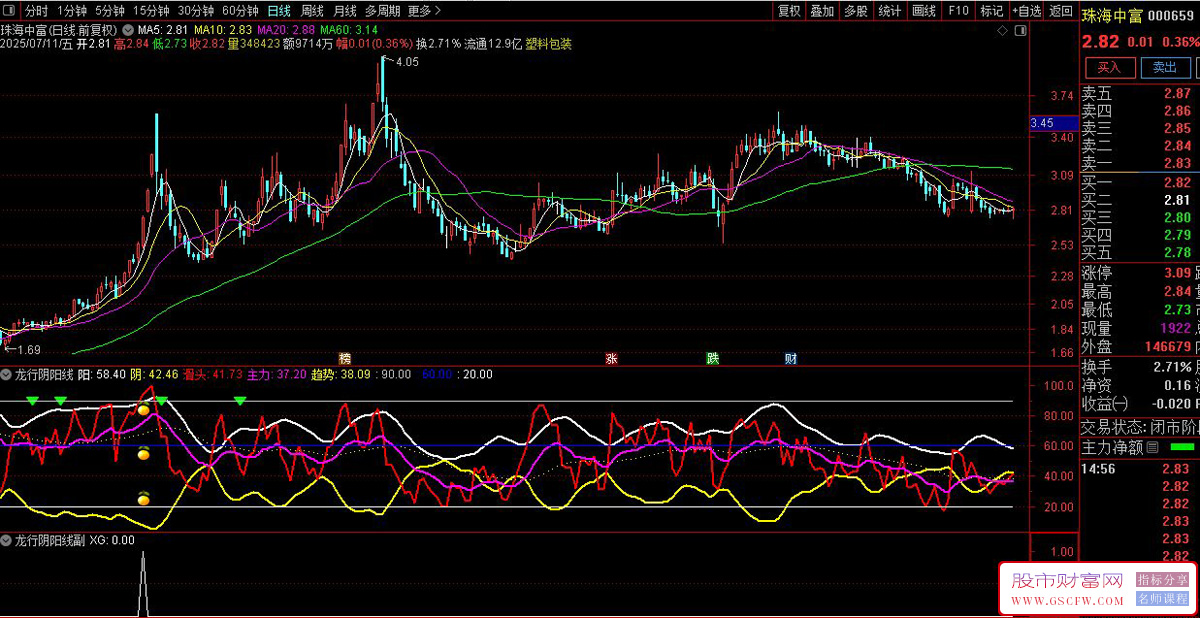Viewport: 1200px width, 618px height.
Task: Activate the 画线 drawing tool
Action: tap(924, 11)
